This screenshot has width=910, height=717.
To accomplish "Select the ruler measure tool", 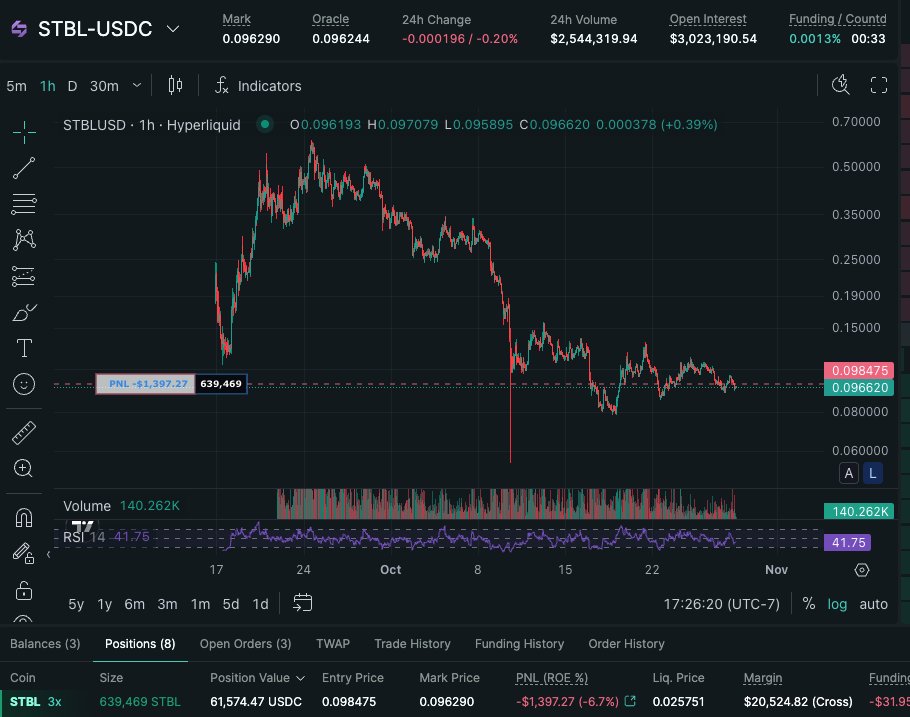I will (24, 433).
